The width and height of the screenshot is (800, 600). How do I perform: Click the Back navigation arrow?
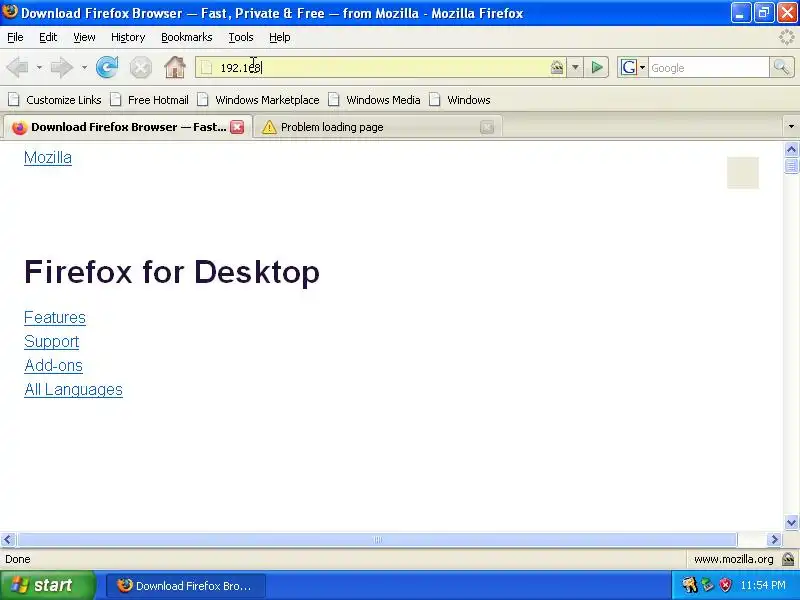(x=18, y=67)
